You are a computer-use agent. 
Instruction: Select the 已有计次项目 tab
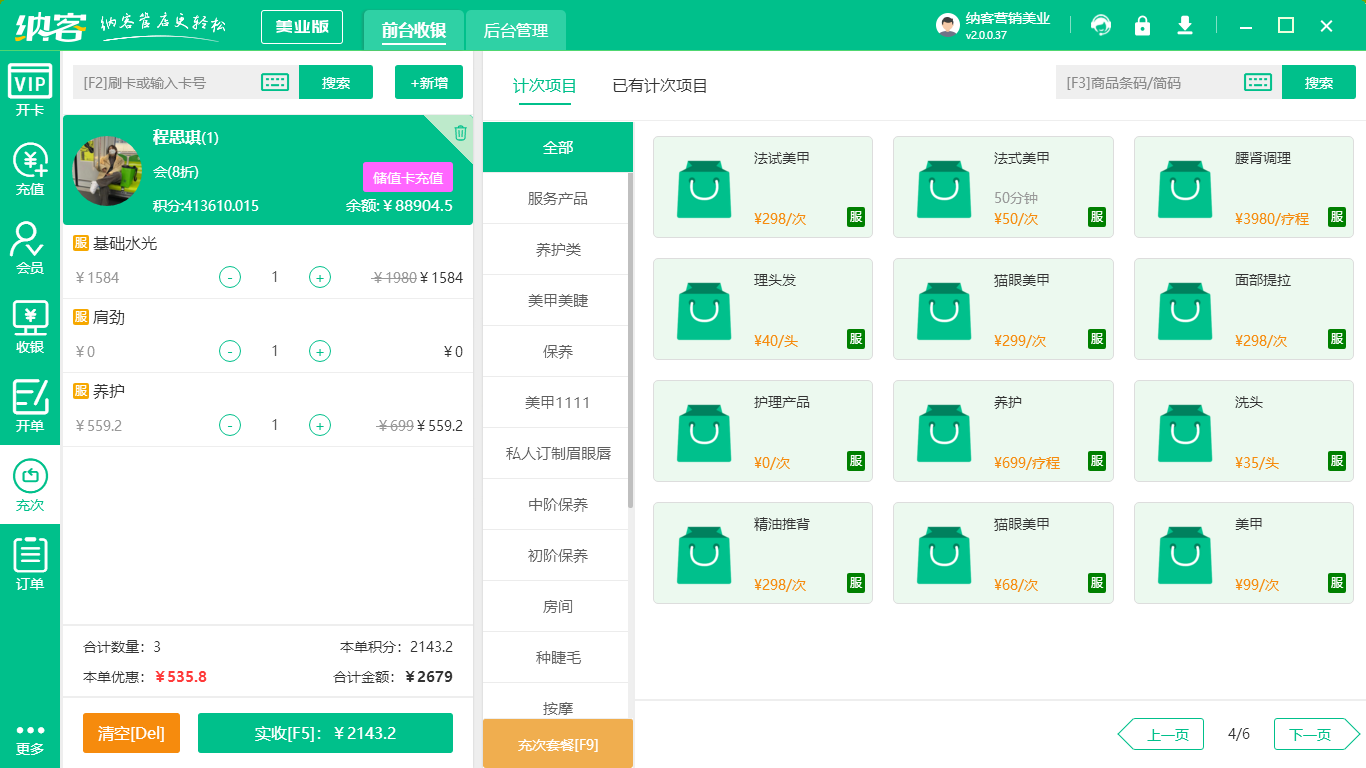[660, 86]
